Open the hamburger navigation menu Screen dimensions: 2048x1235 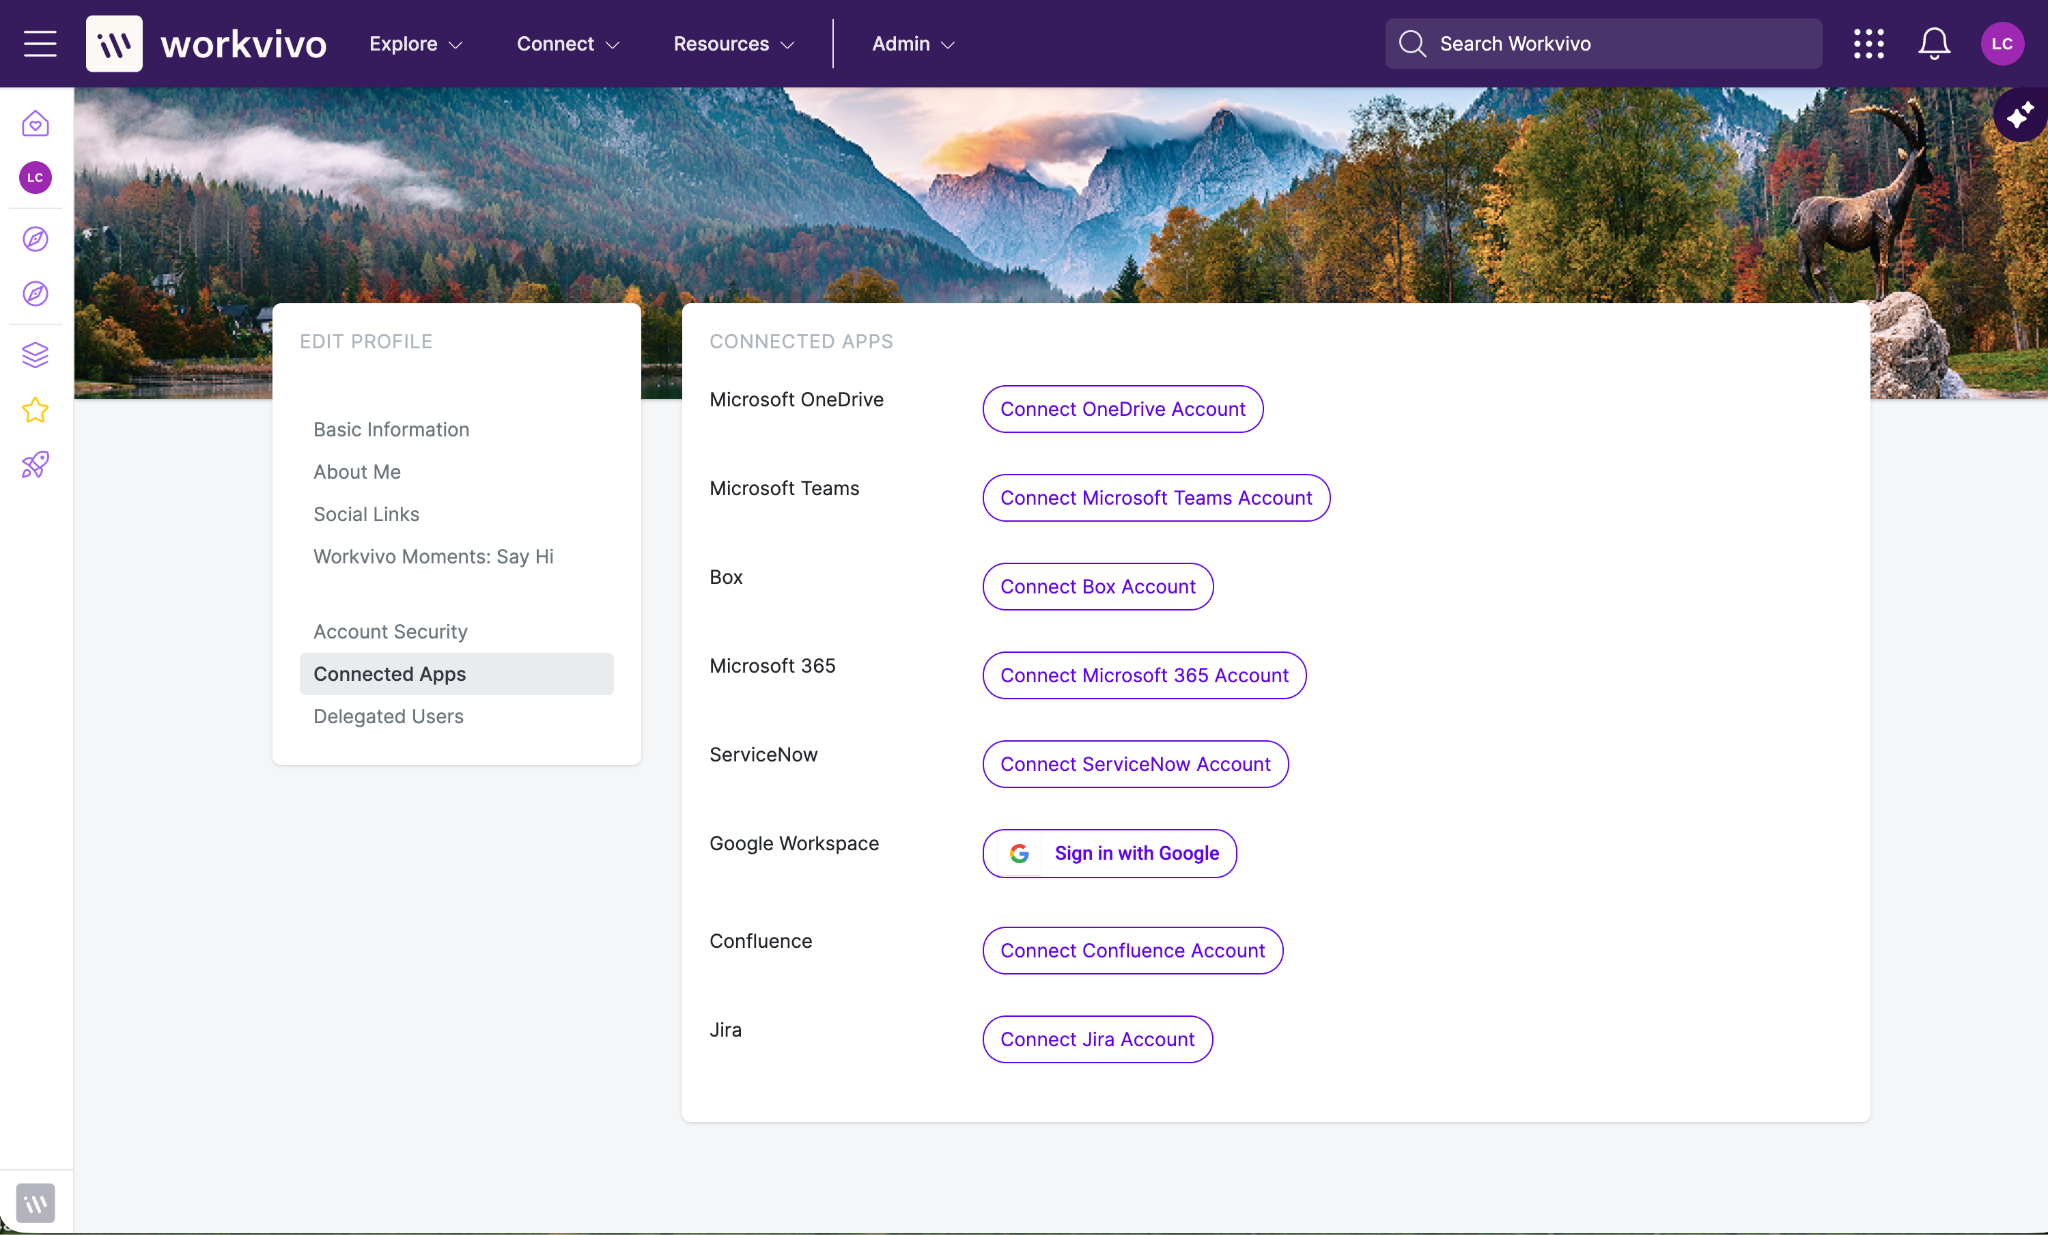coord(40,44)
